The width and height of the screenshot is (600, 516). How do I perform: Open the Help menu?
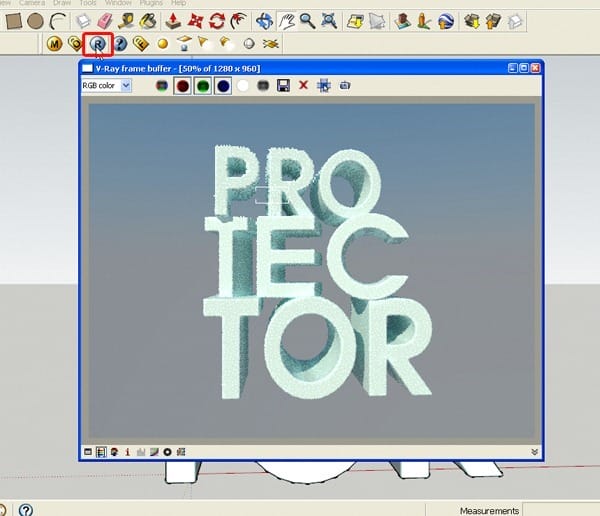(x=178, y=3)
